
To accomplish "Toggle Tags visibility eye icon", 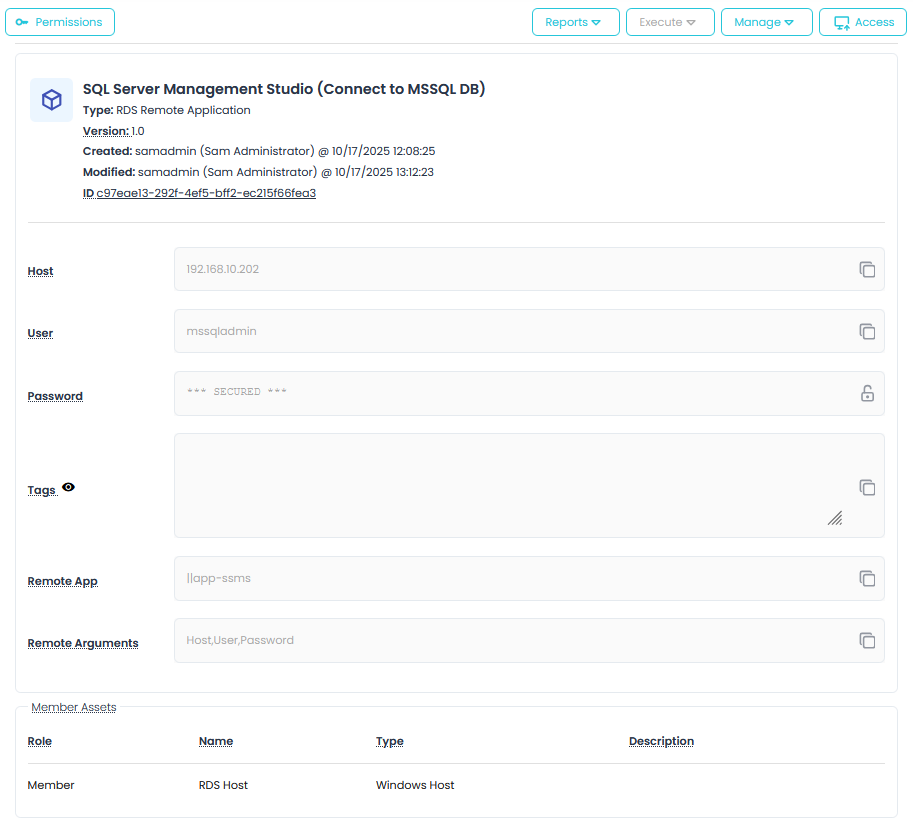I will [x=68, y=487].
